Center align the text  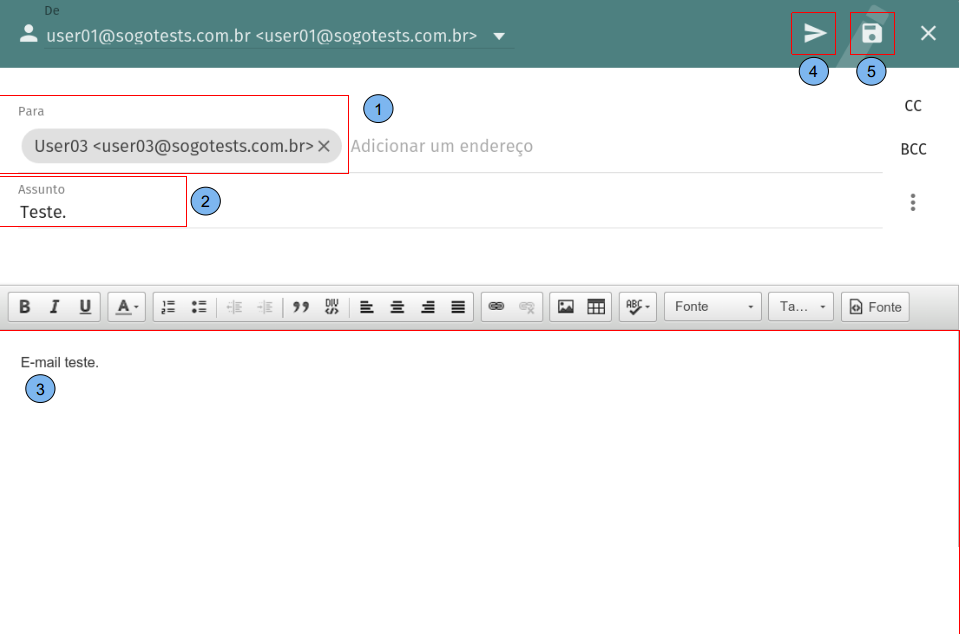[397, 307]
